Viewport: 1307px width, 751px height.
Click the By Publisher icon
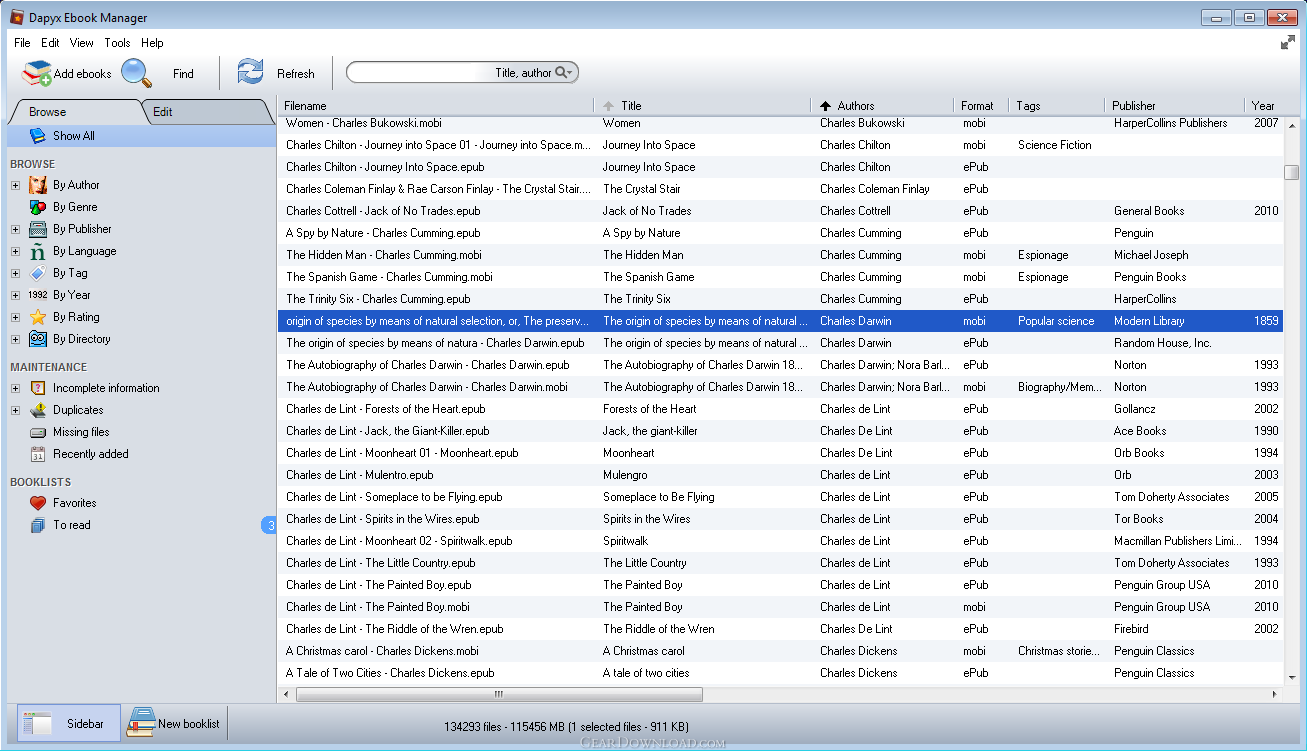click(37, 229)
